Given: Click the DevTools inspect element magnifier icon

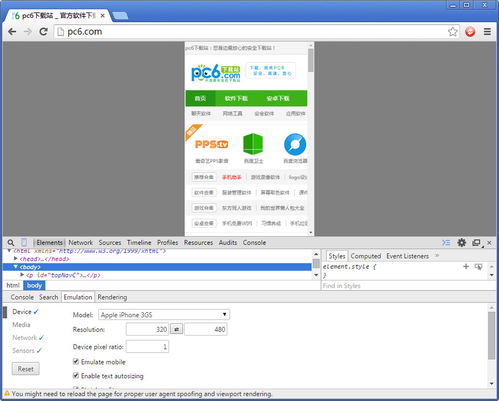Looking at the screenshot, I should pos(11,243).
